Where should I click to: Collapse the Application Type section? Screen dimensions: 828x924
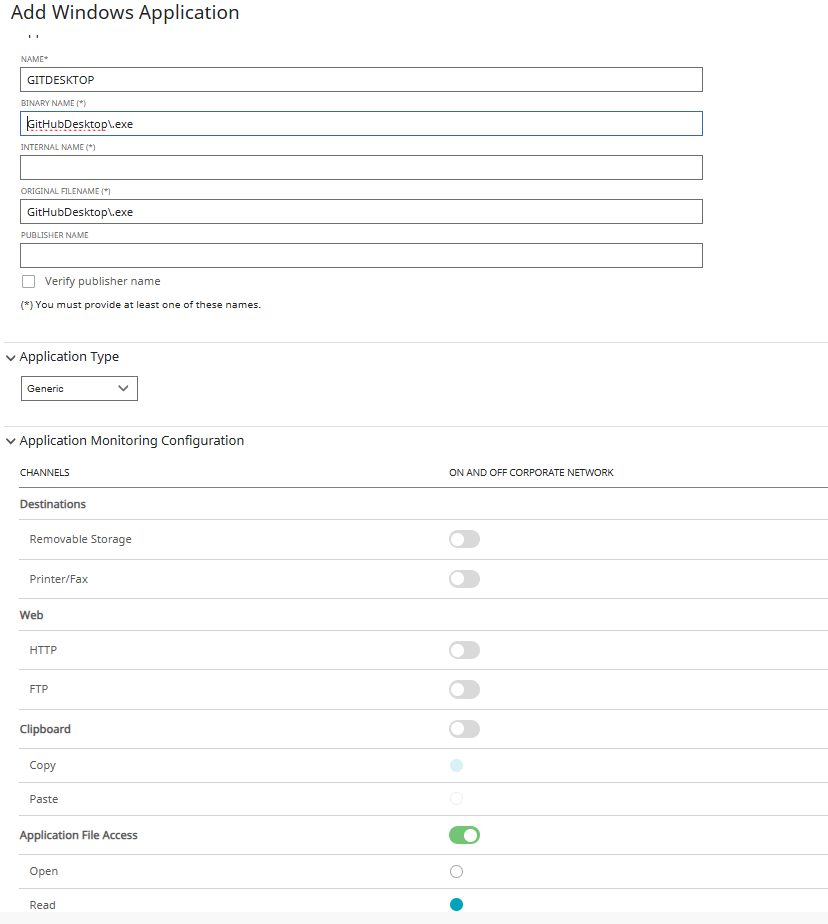click(x=10, y=358)
